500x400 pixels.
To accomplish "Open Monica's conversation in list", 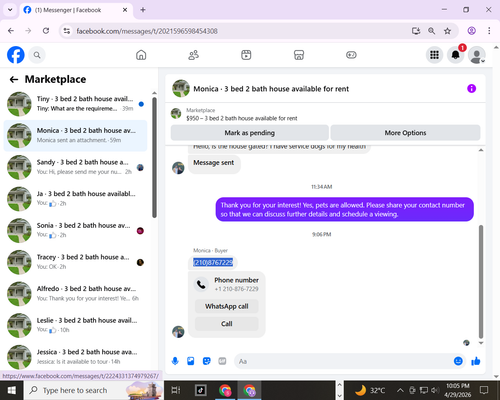I will [x=75, y=135].
